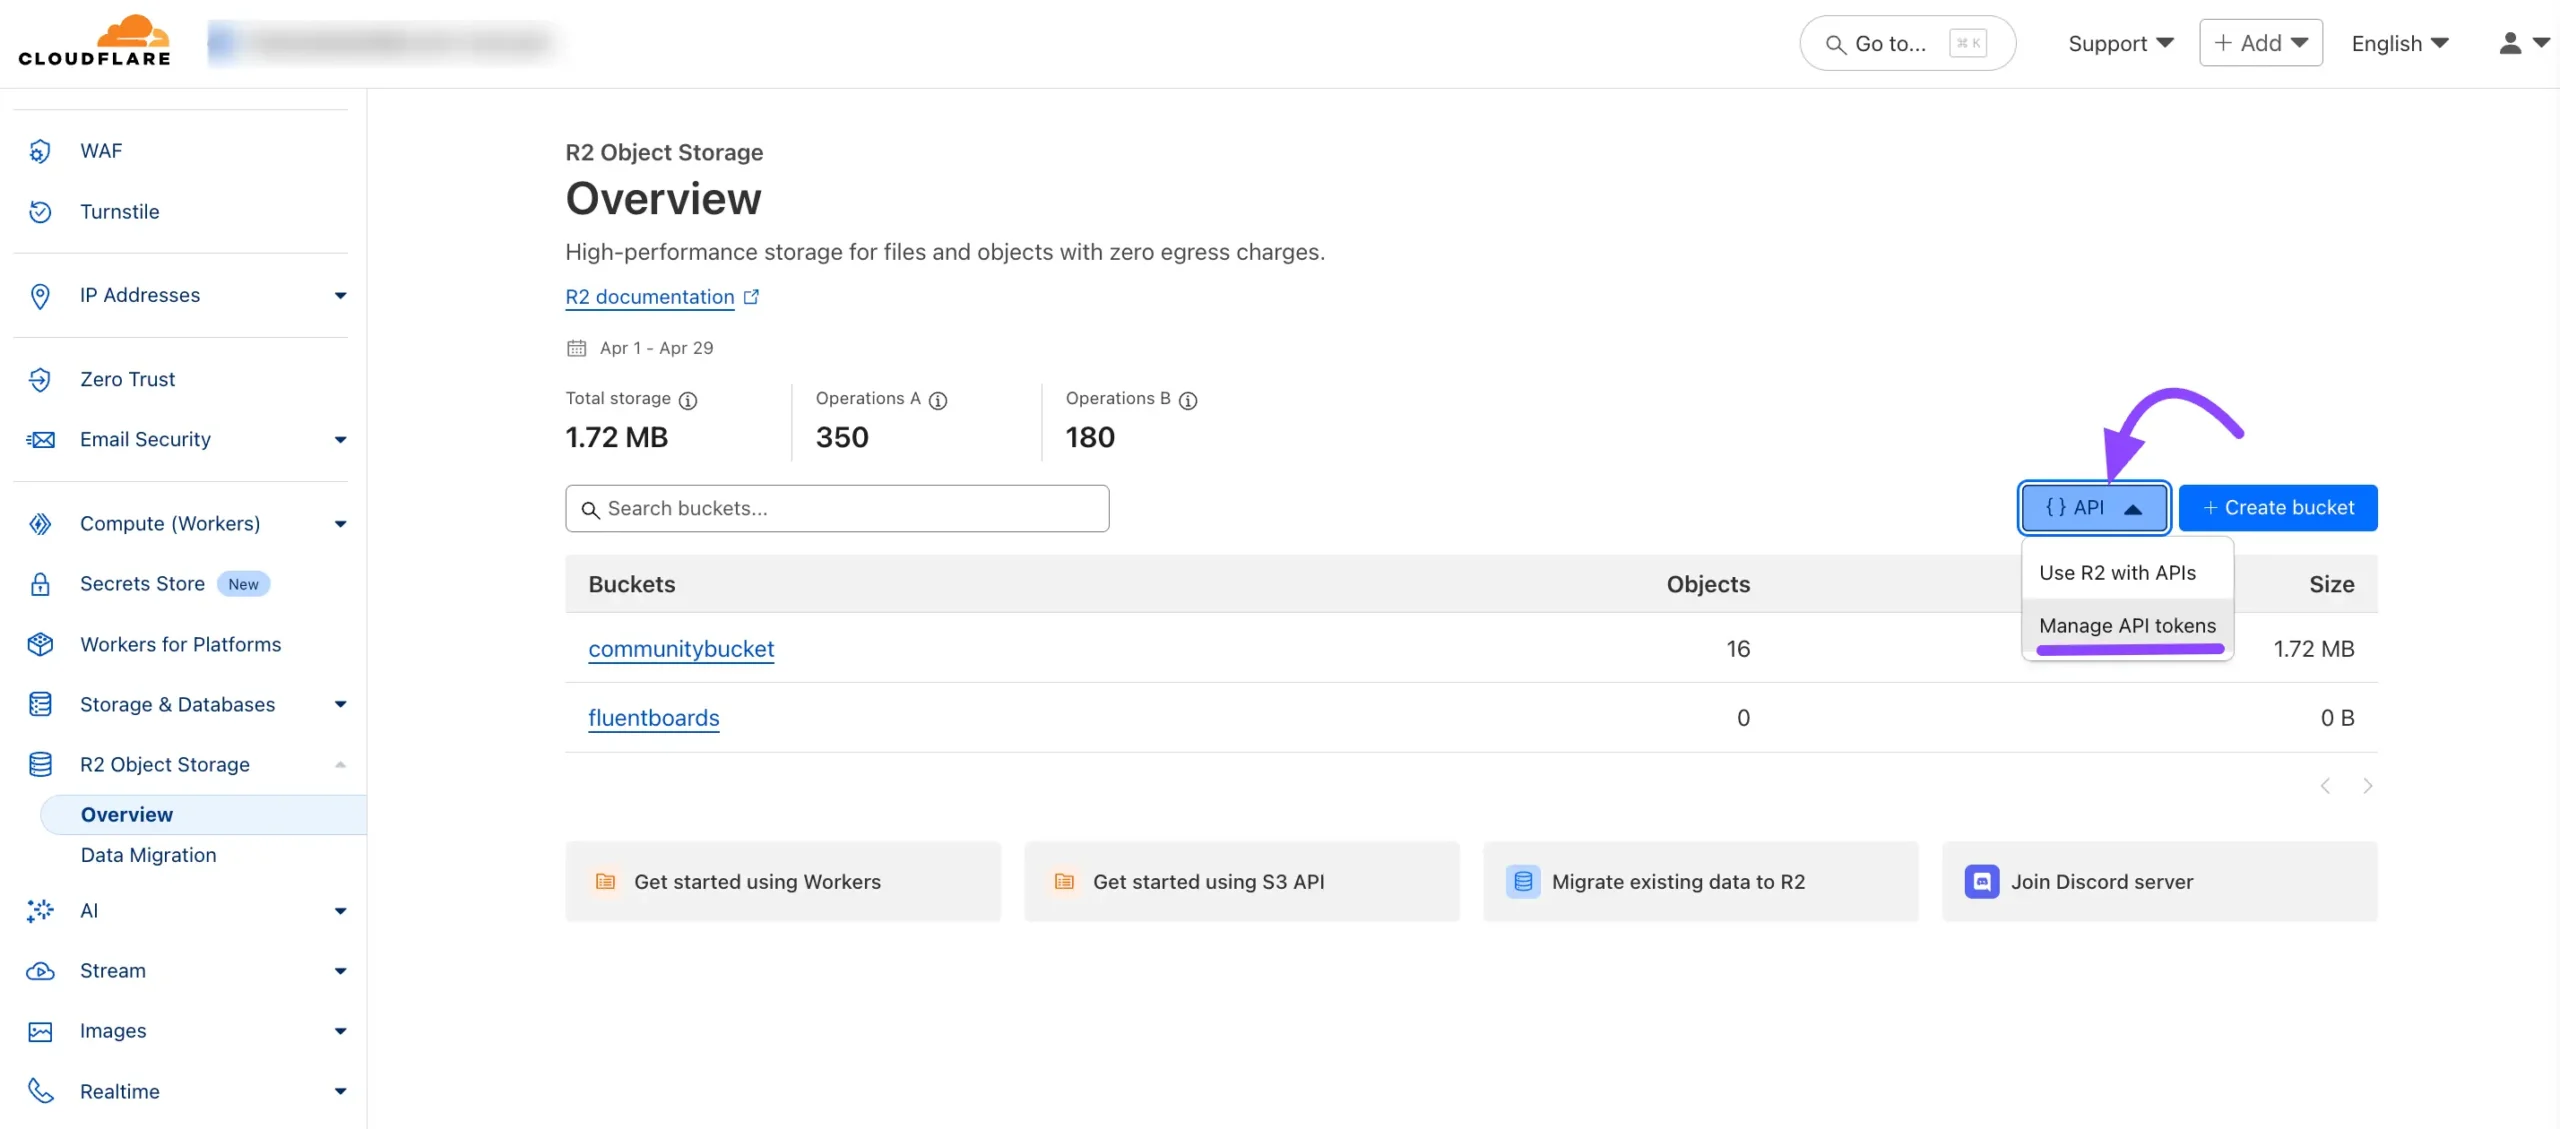The width and height of the screenshot is (2560, 1129).
Task: Click the Operations A info icon
Action: 938,400
